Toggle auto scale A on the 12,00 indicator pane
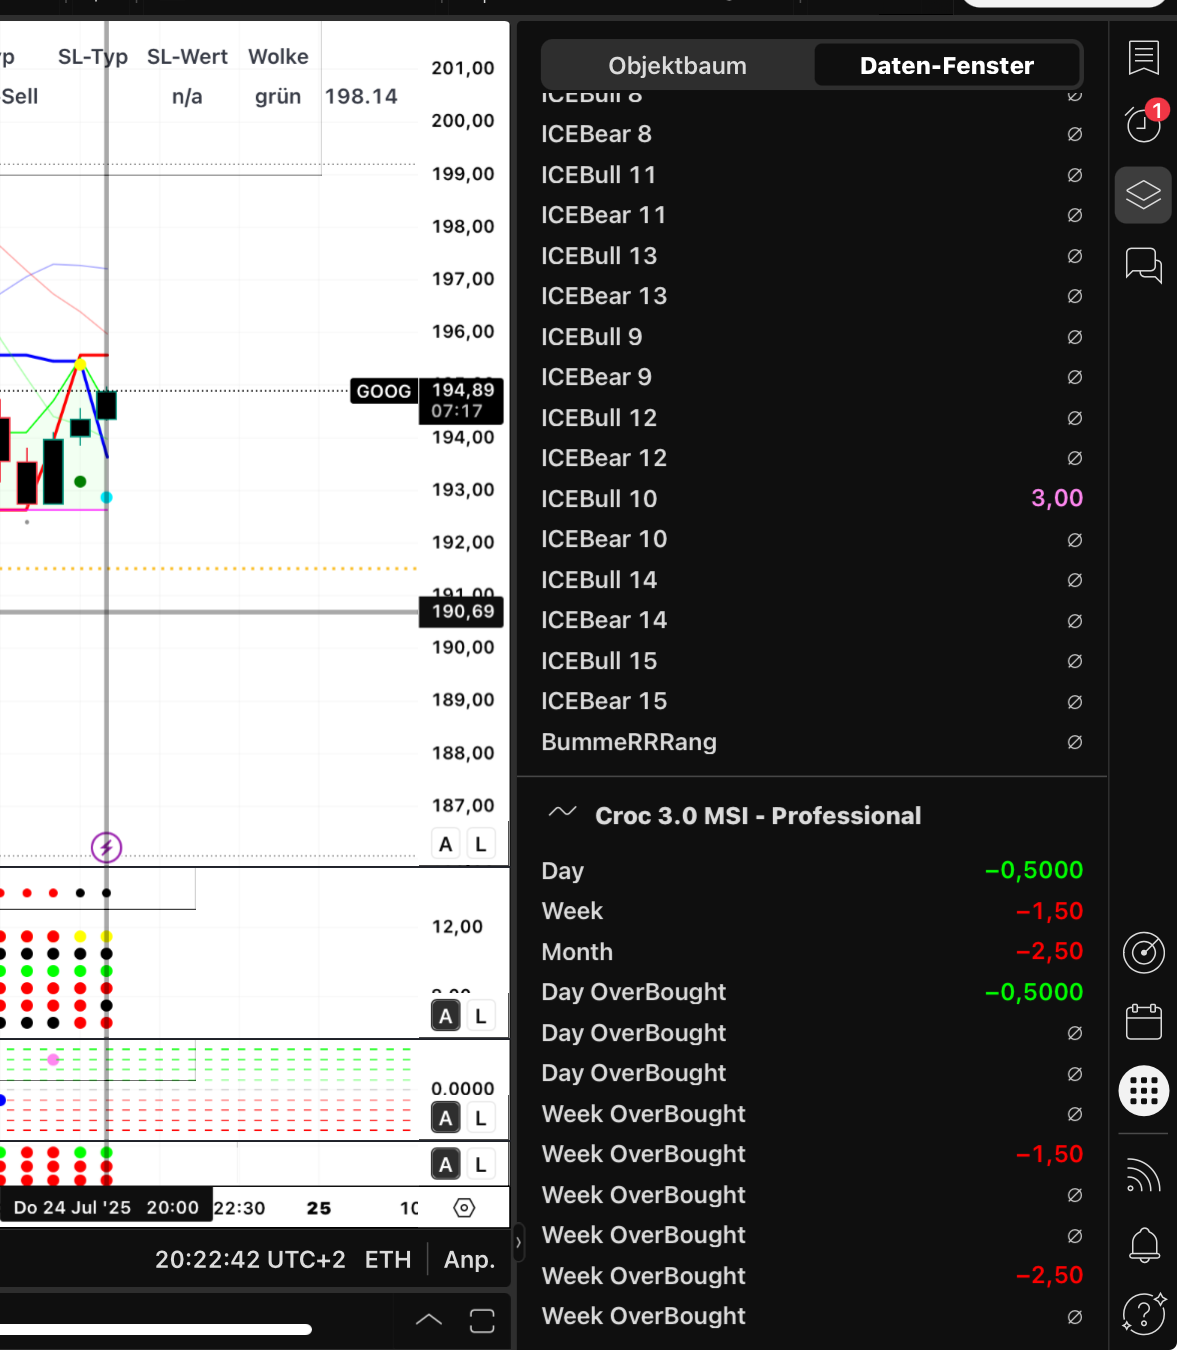Screen dimensions: 1177x1350 pyautogui.click(x=446, y=1016)
